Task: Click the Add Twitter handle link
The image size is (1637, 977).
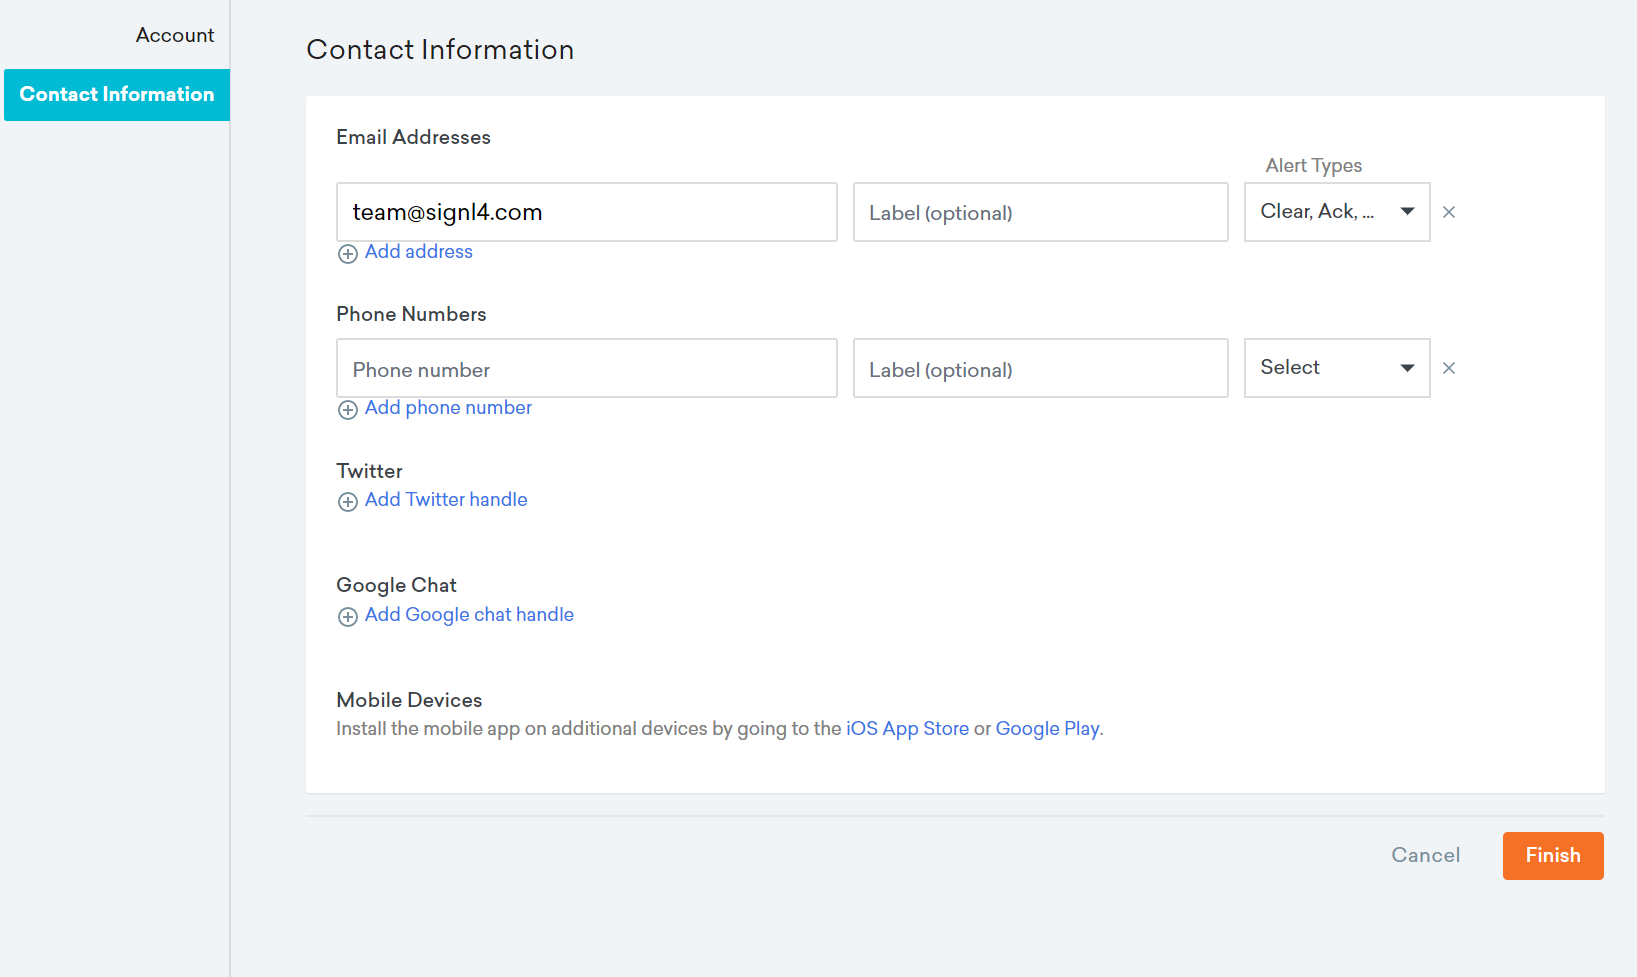Action: pyautogui.click(x=446, y=500)
